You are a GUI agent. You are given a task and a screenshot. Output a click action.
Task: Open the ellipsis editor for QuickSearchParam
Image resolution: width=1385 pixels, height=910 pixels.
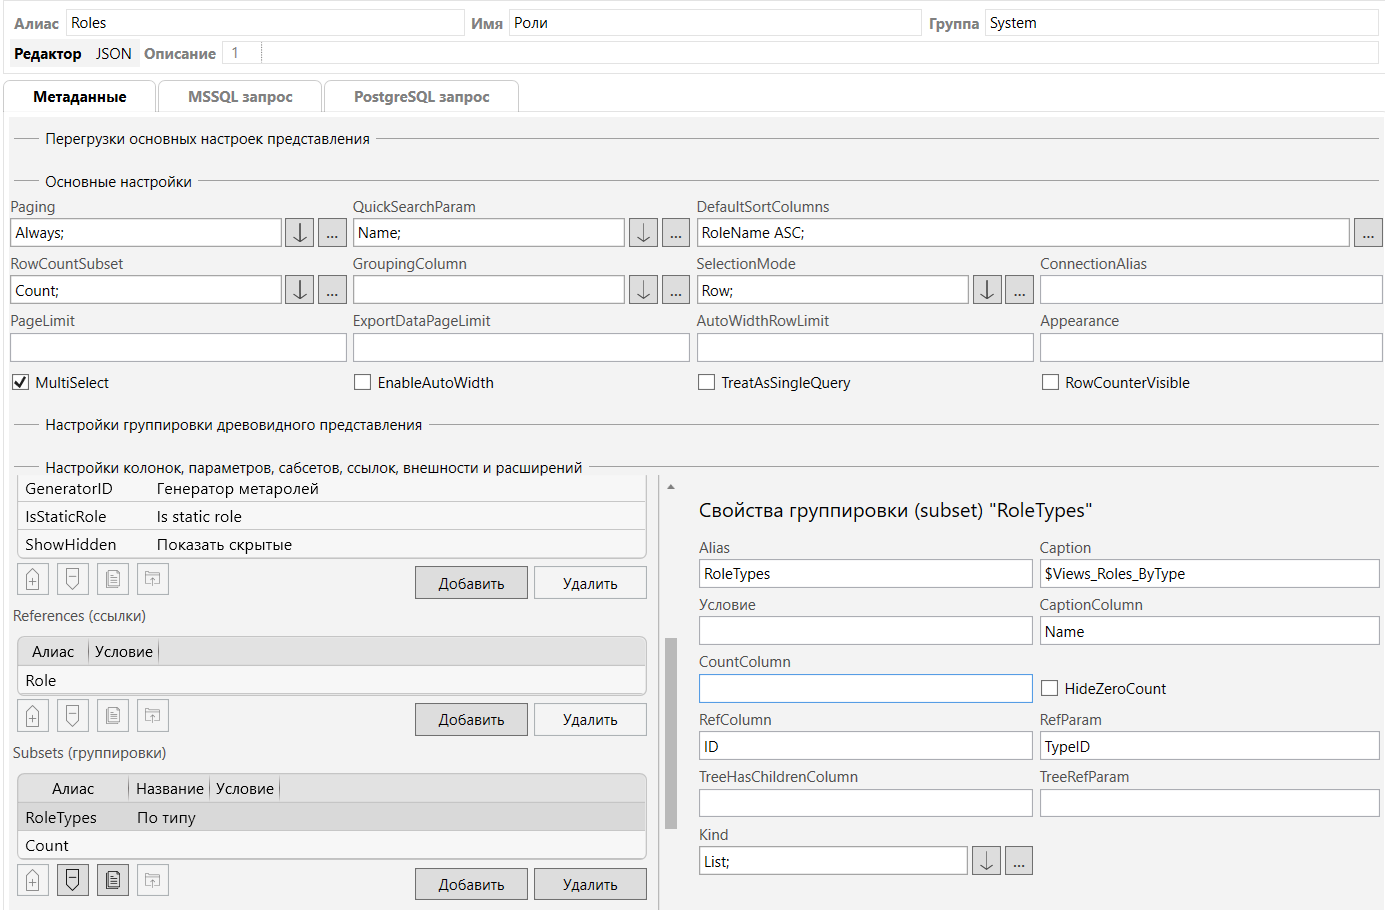(x=676, y=234)
